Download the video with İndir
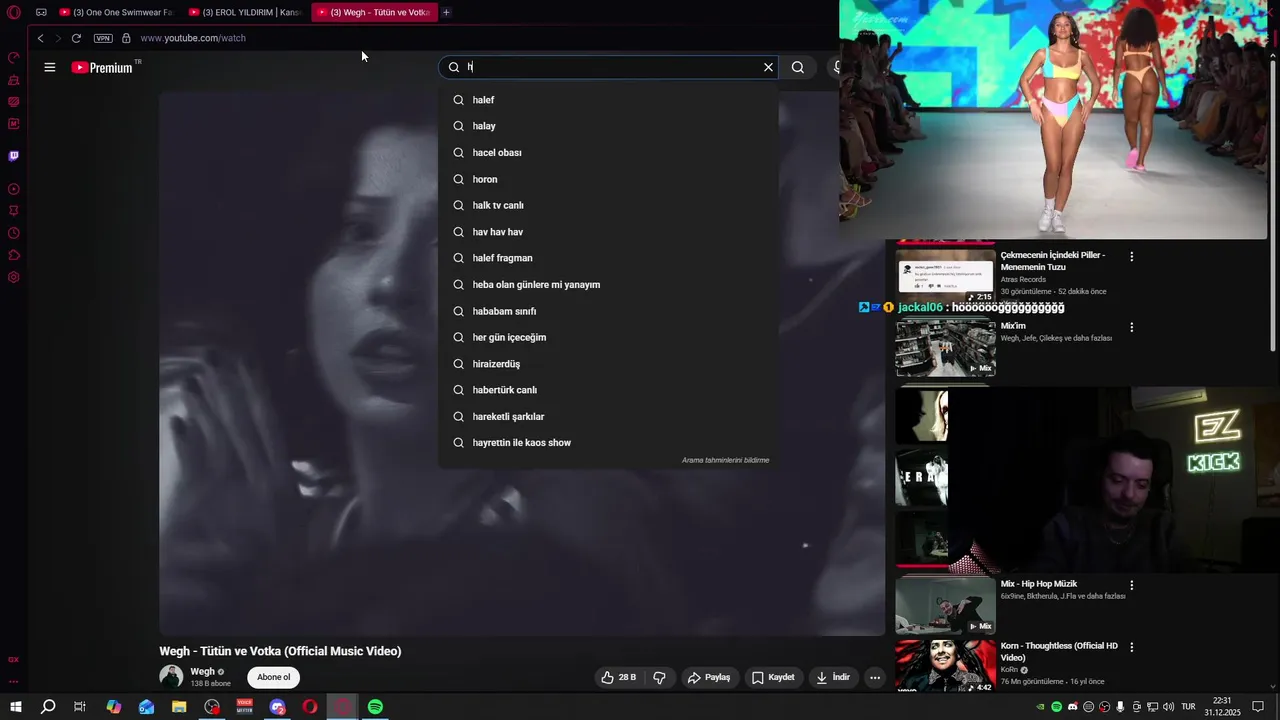The width and height of the screenshot is (1280, 720). pos(833,677)
